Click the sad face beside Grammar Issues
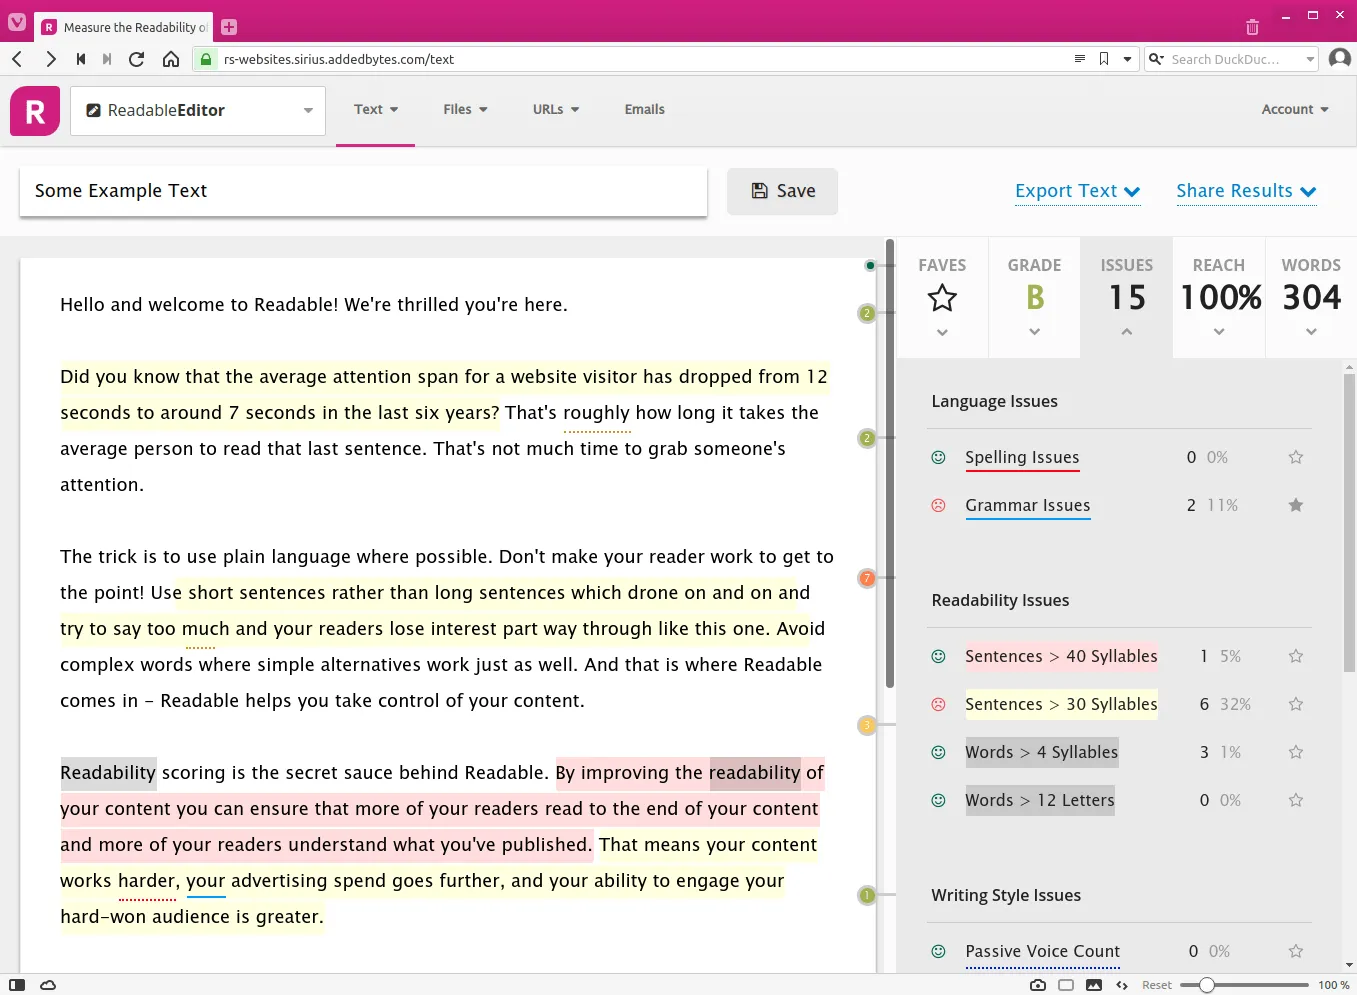 coord(938,505)
